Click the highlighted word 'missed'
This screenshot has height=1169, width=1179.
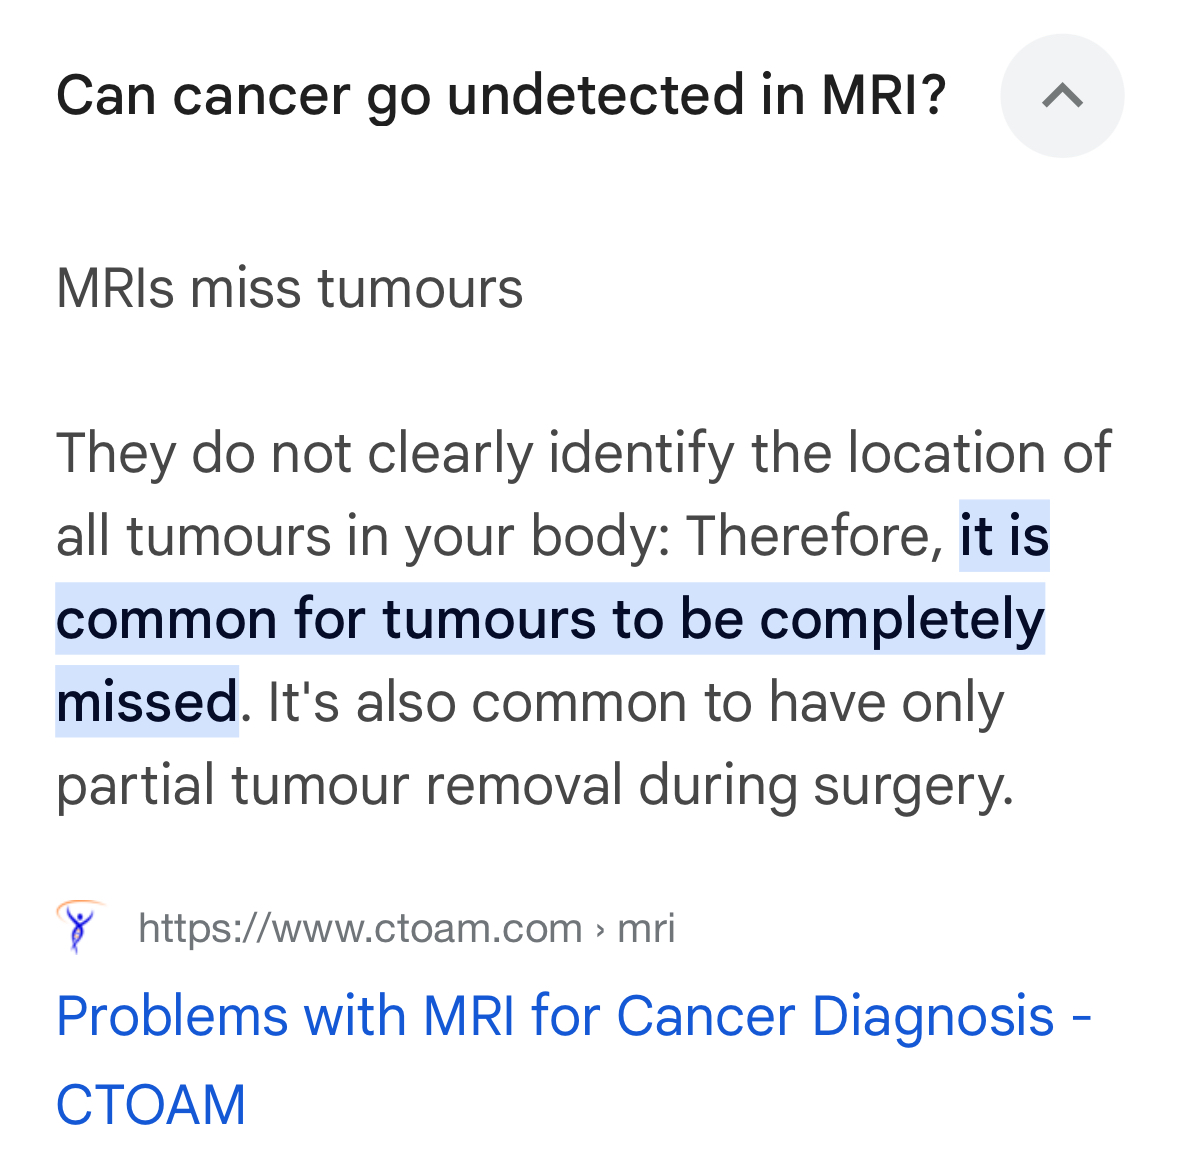pyautogui.click(x=147, y=701)
